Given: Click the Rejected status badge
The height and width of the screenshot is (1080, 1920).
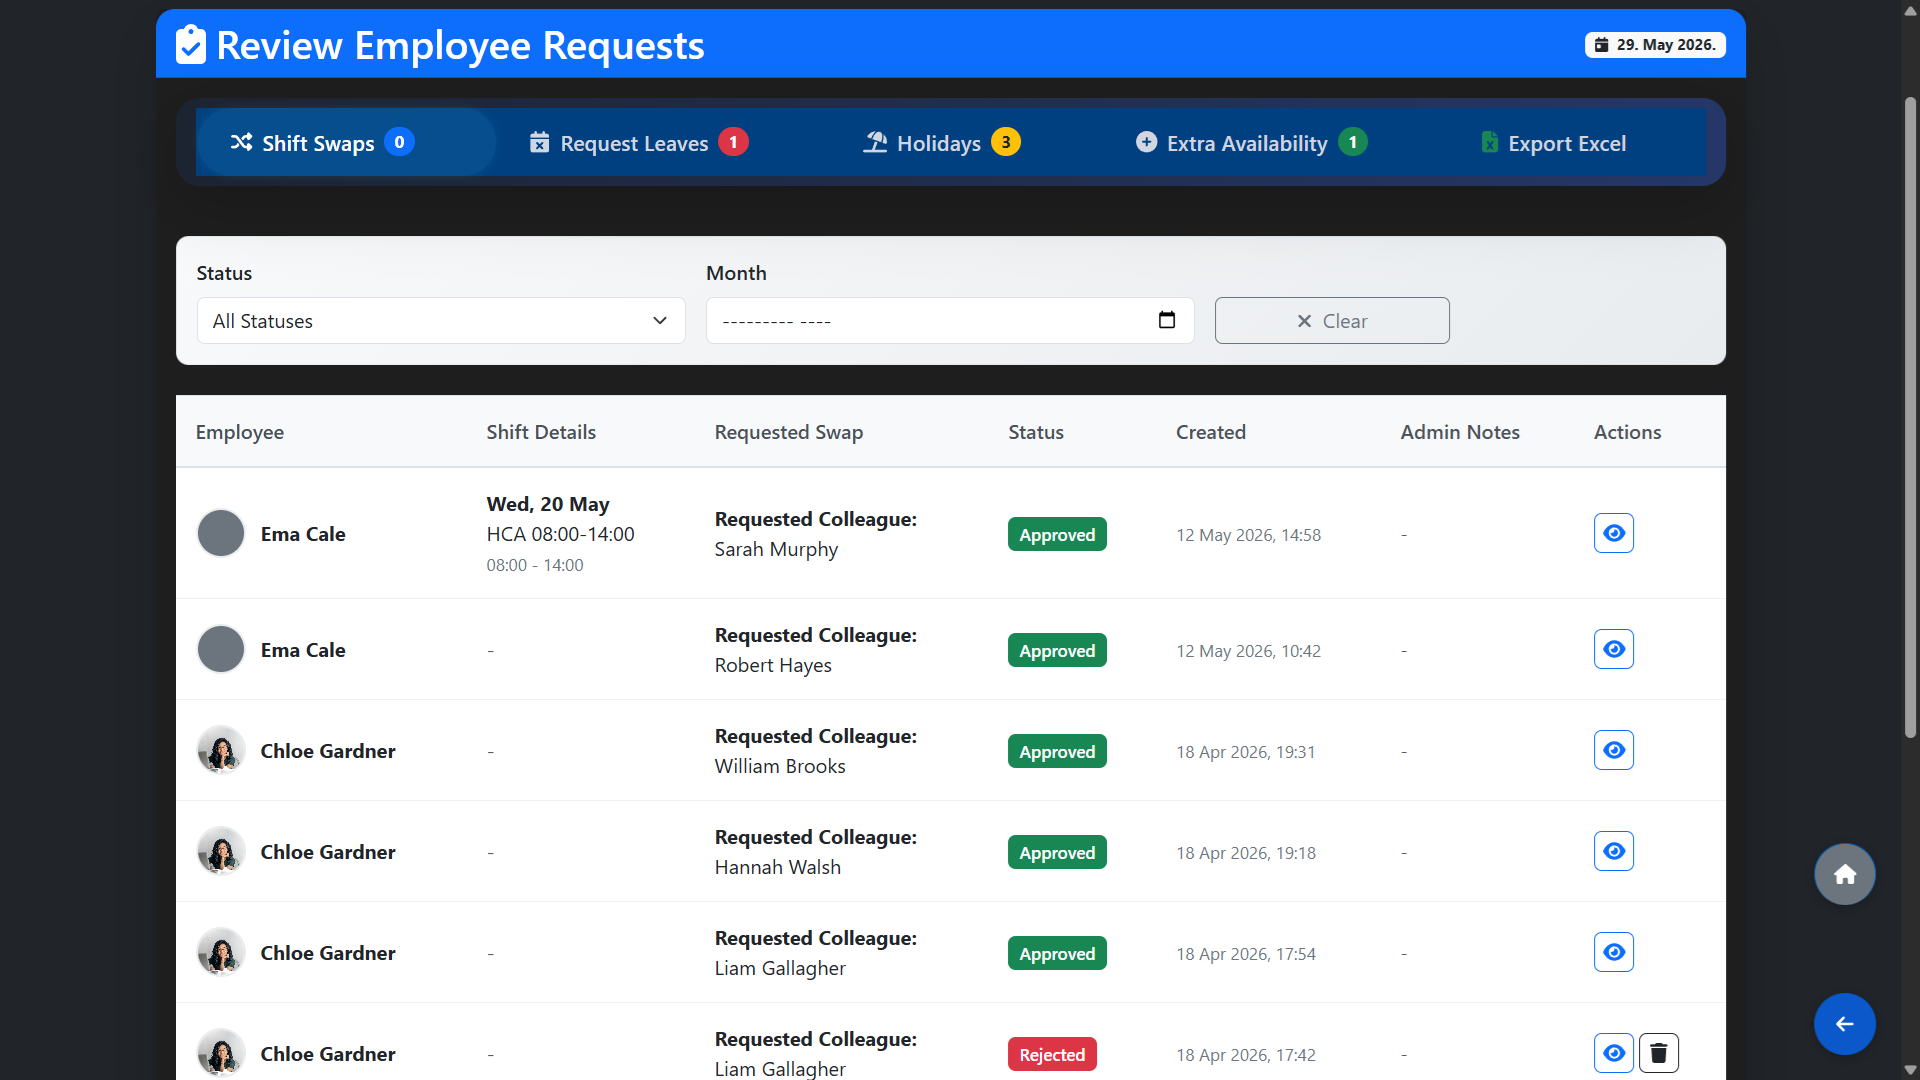Looking at the screenshot, I should pyautogui.click(x=1052, y=1054).
